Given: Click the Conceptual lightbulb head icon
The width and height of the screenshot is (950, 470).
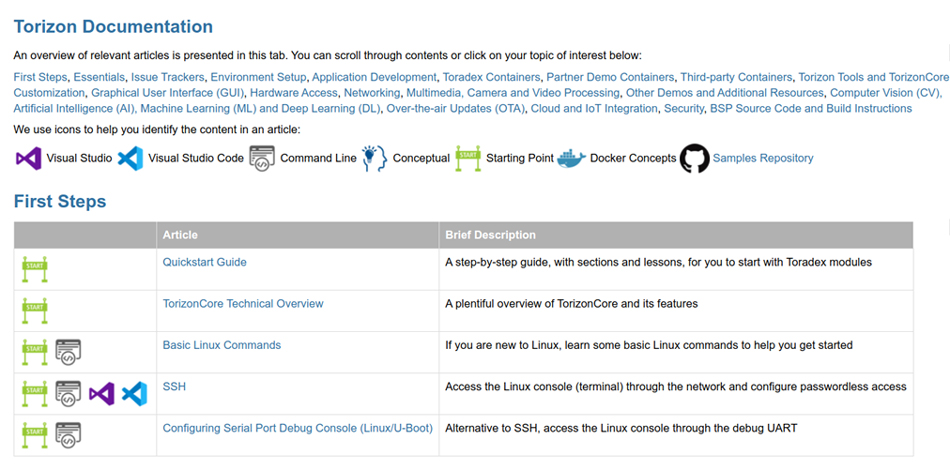Looking at the screenshot, I should [x=374, y=158].
